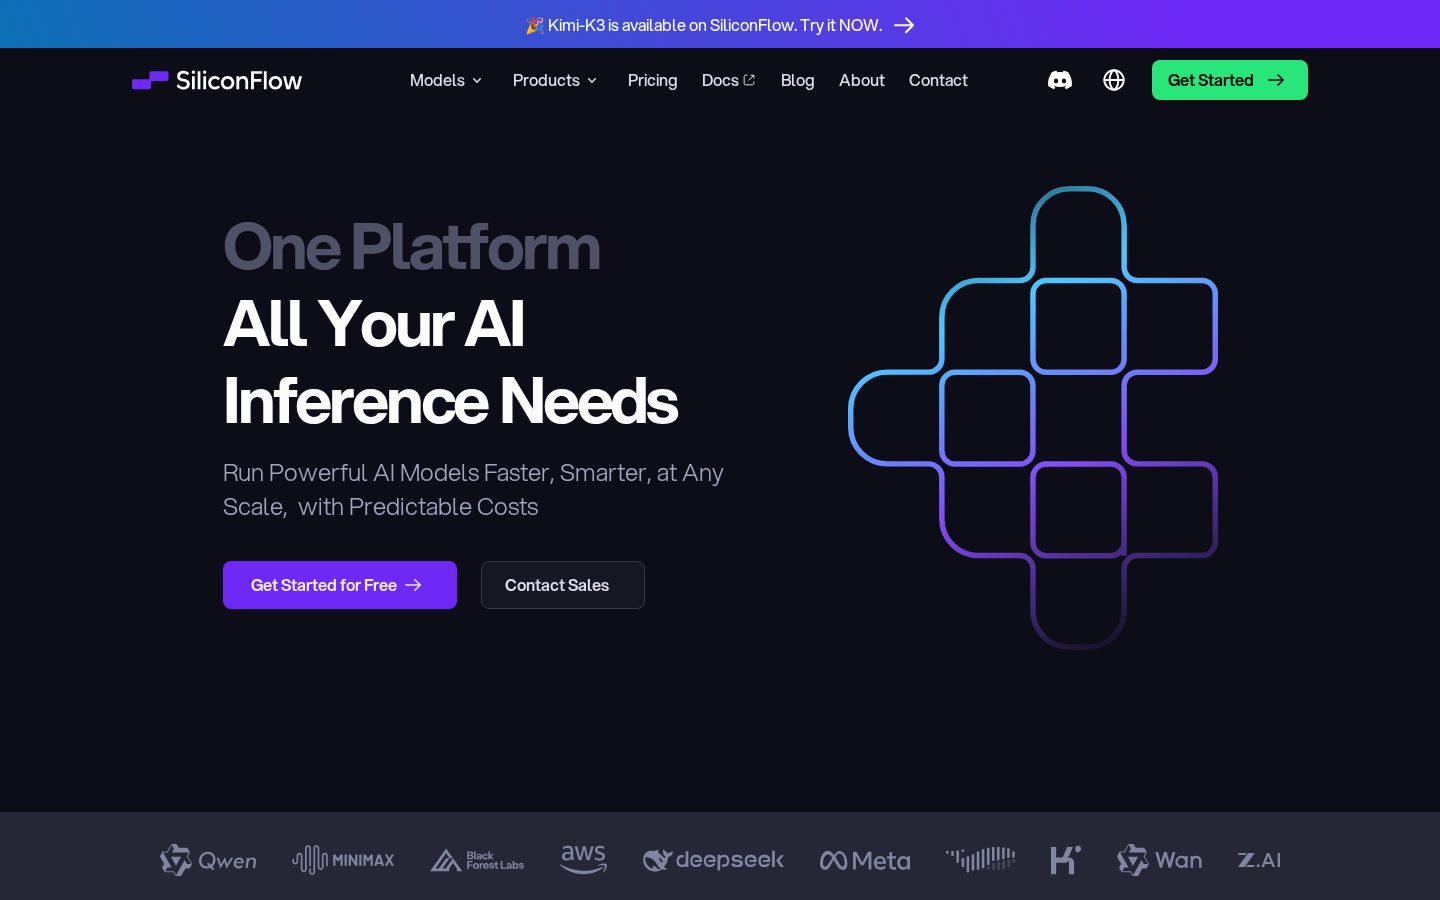Viewport: 1440px width, 900px height.
Task: Click the Wan logo
Action: (x=1160, y=860)
